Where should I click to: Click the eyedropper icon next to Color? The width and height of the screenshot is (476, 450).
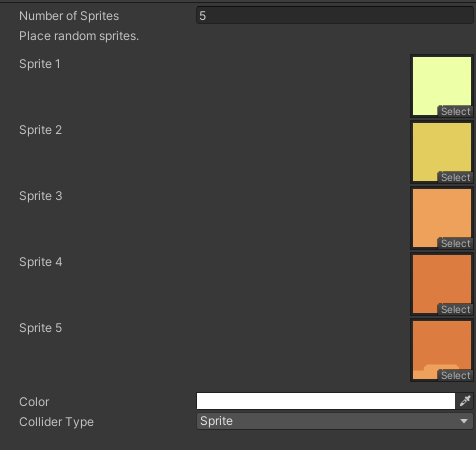click(x=465, y=401)
